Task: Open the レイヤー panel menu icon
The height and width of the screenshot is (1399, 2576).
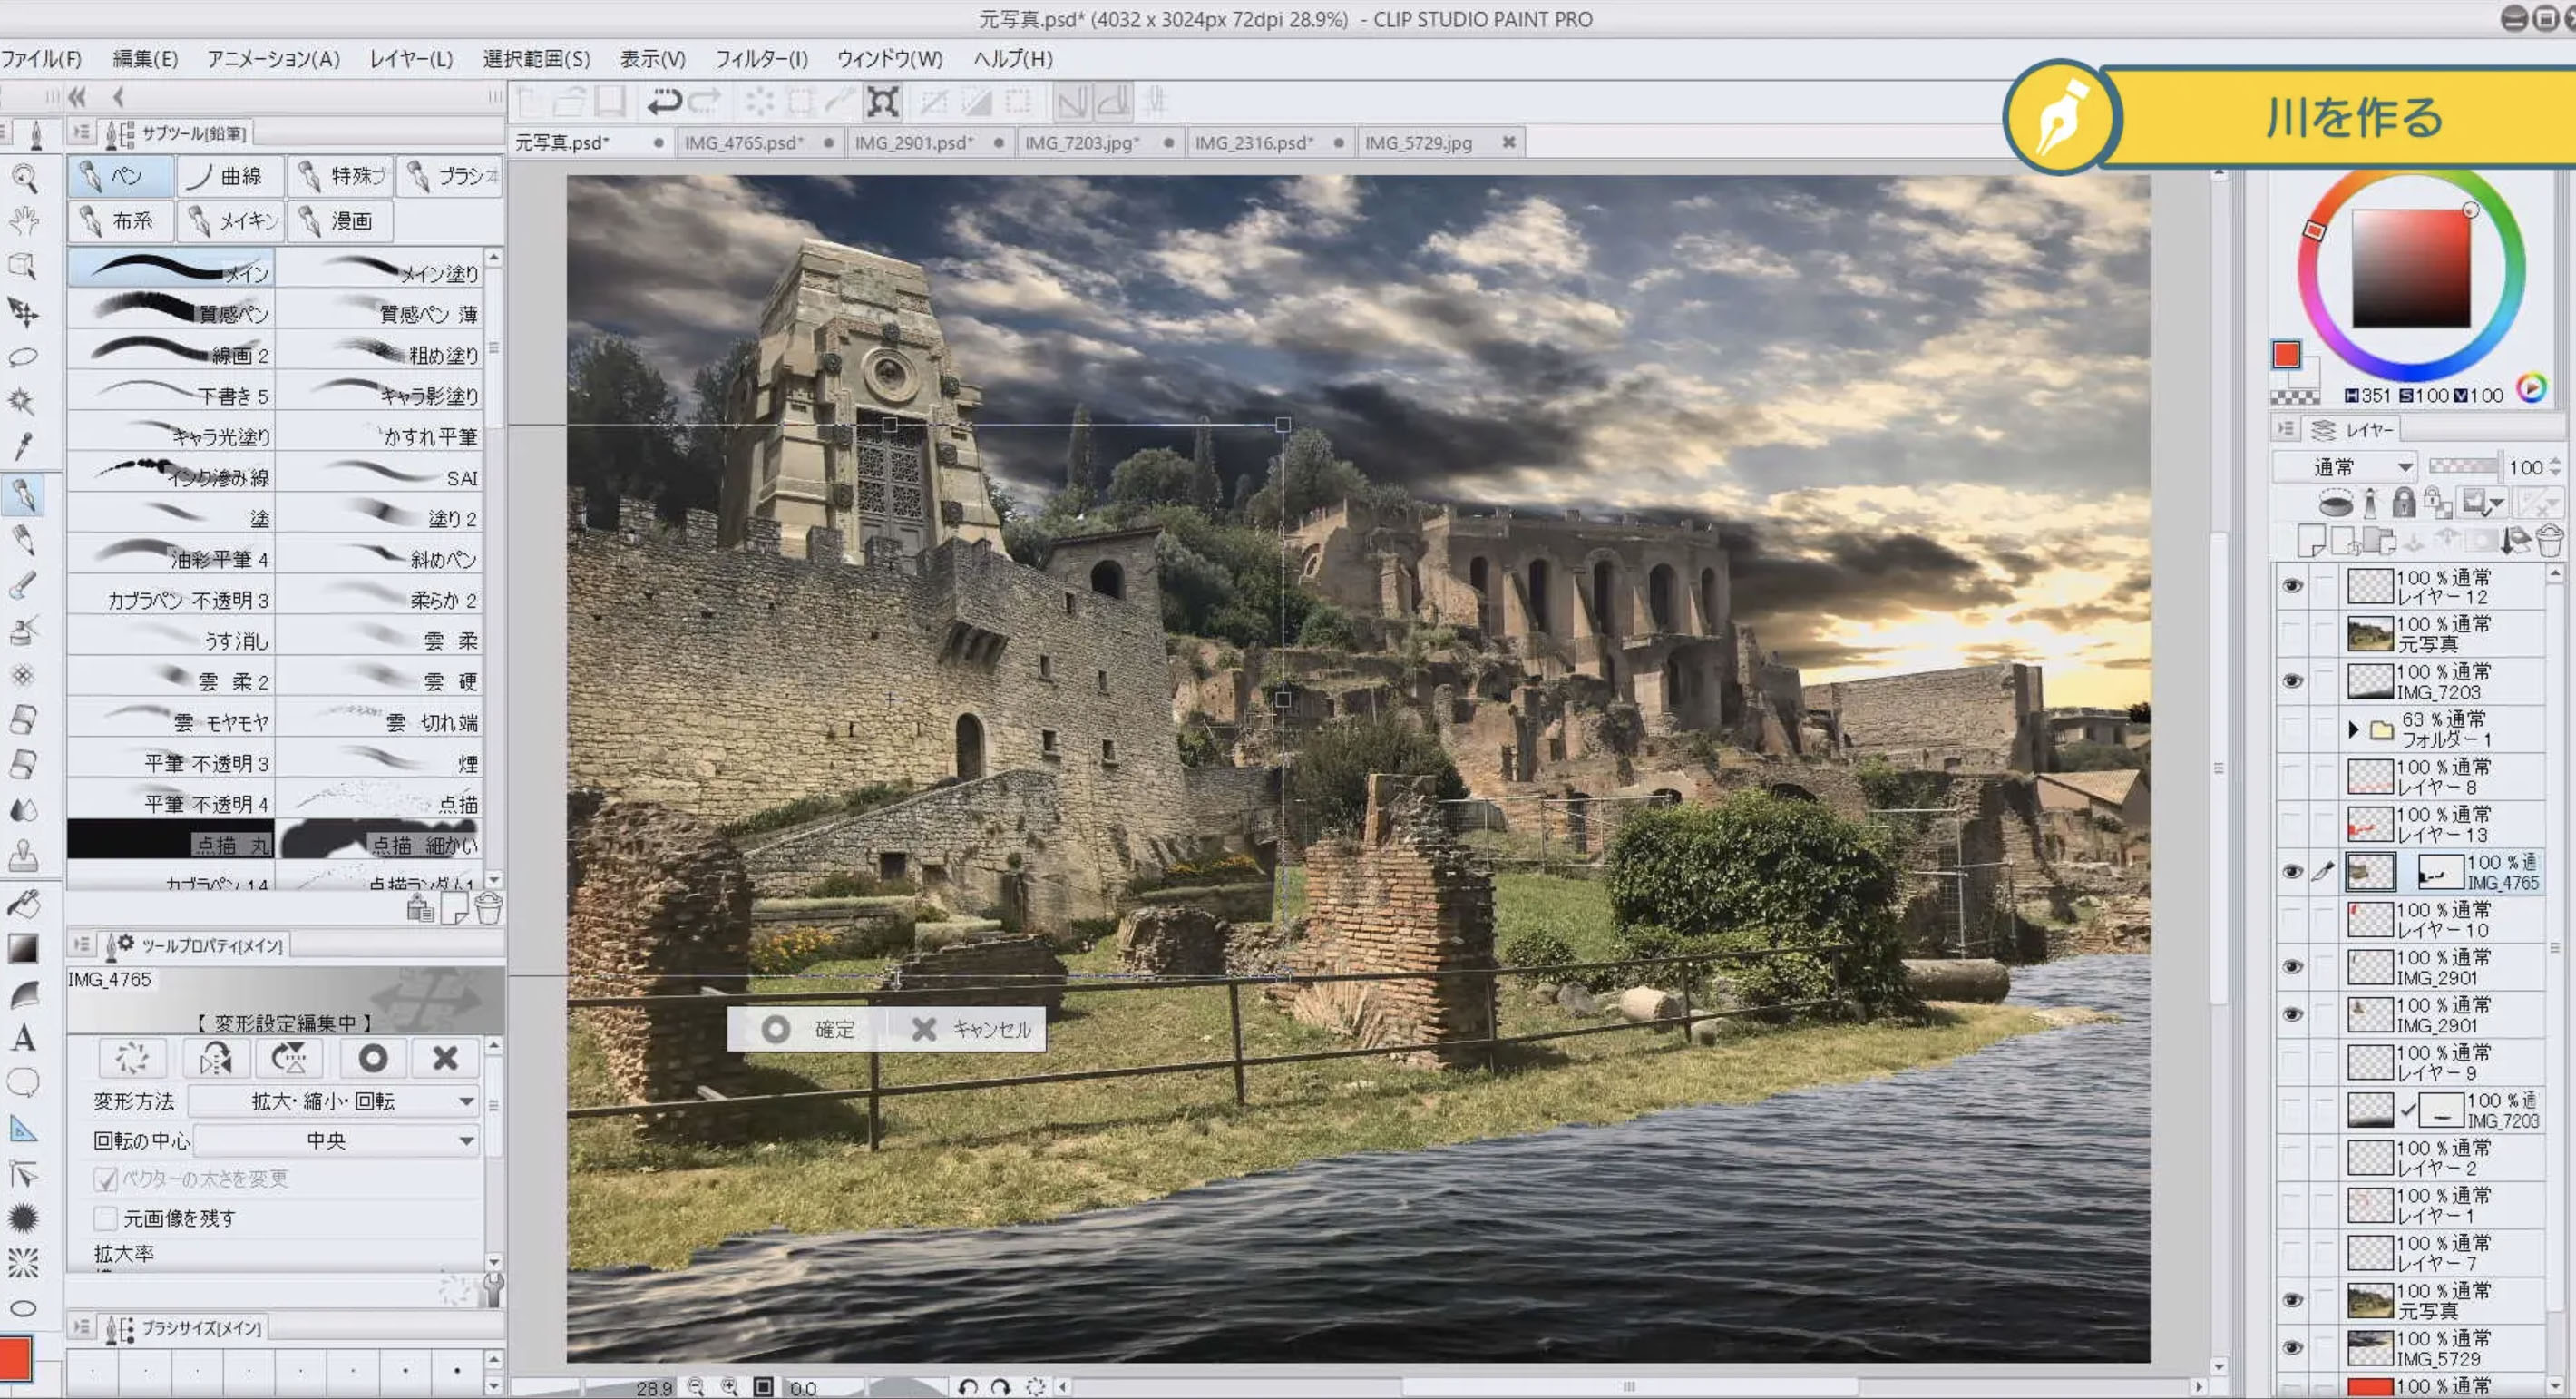Action: pyautogui.click(x=2286, y=429)
